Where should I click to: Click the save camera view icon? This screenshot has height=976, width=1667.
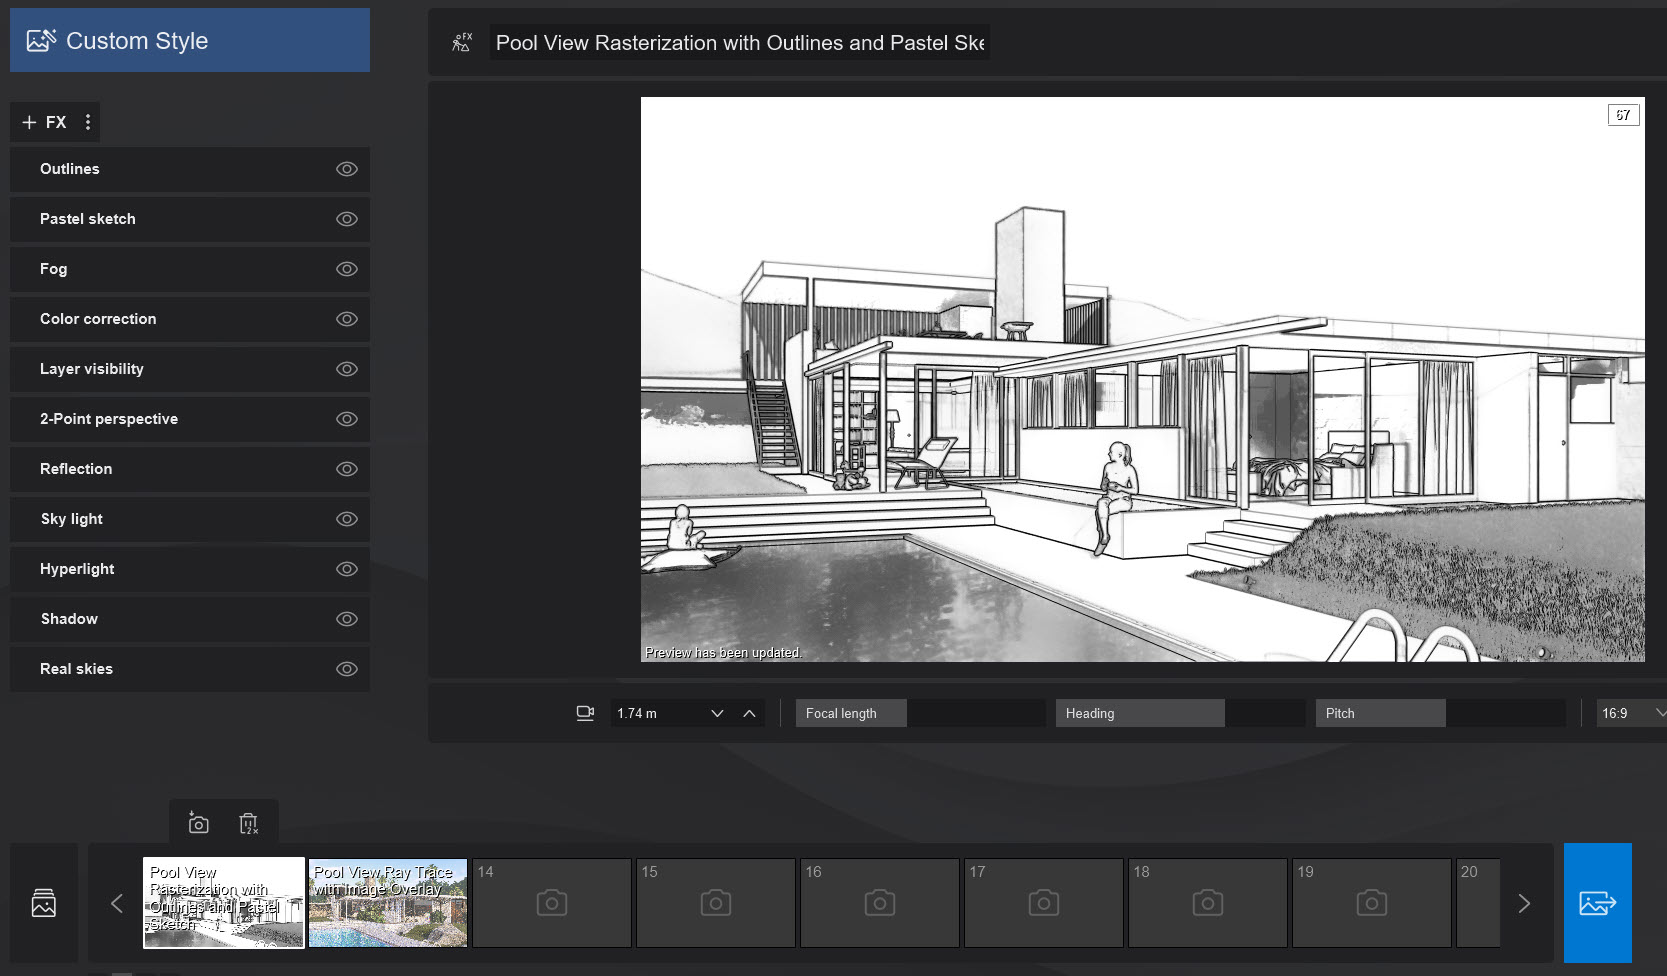coord(198,823)
